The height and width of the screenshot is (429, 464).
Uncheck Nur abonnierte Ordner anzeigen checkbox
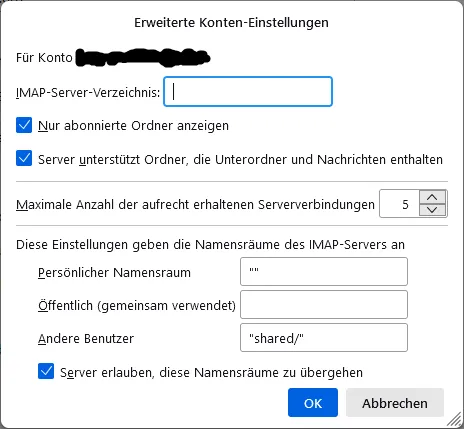pos(24,125)
